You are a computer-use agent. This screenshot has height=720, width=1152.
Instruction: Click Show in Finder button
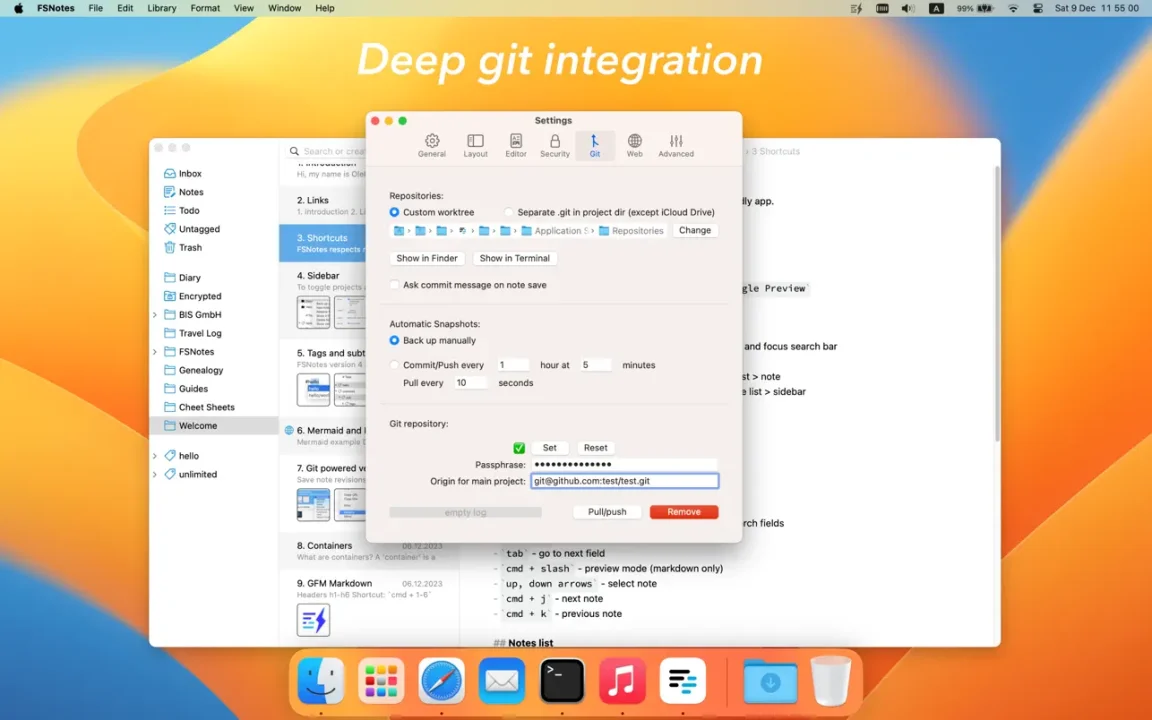427,259
